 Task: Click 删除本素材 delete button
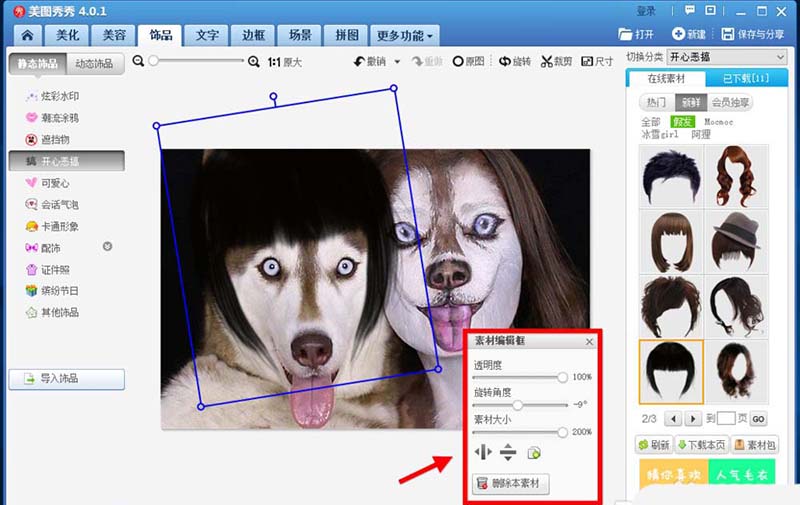[x=511, y=484]
